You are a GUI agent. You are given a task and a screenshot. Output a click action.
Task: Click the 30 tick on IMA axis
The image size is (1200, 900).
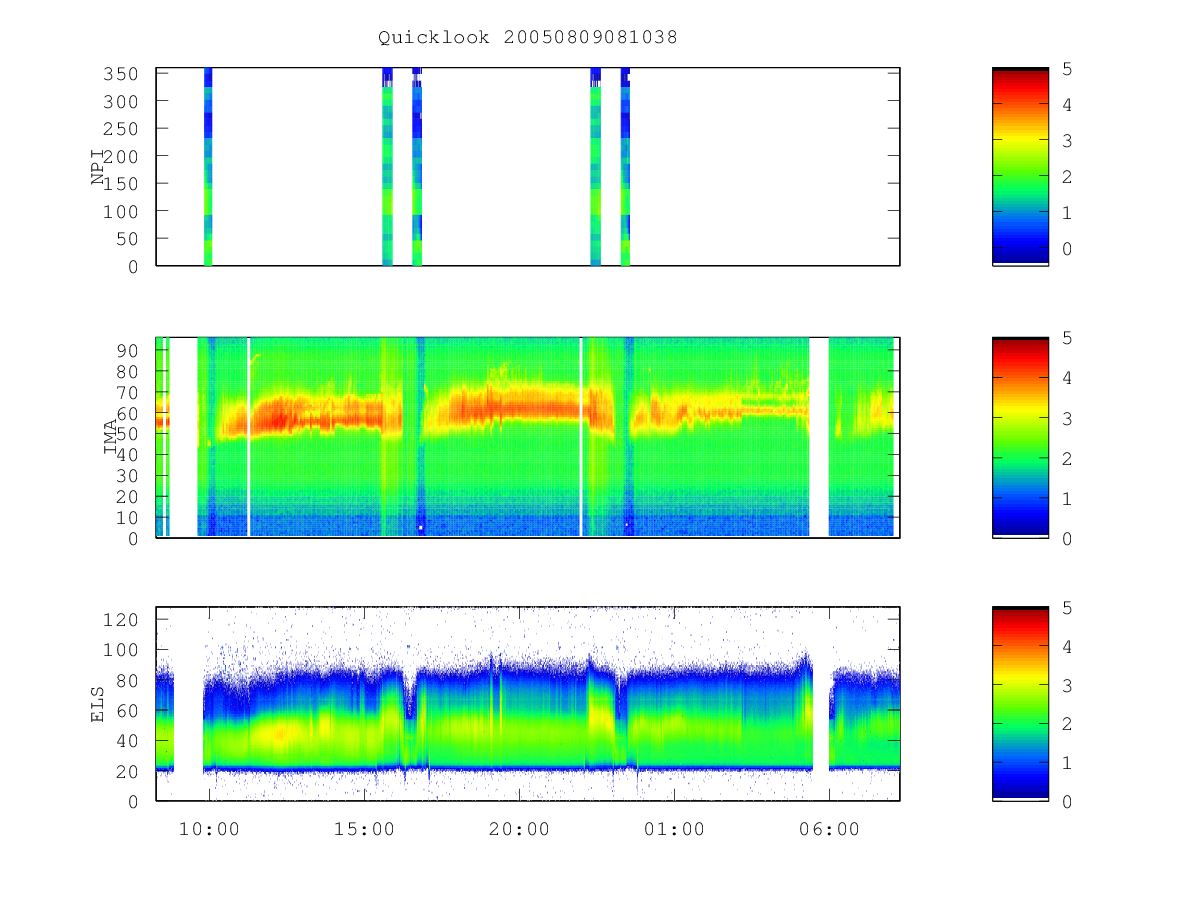(x=129, y=476)
